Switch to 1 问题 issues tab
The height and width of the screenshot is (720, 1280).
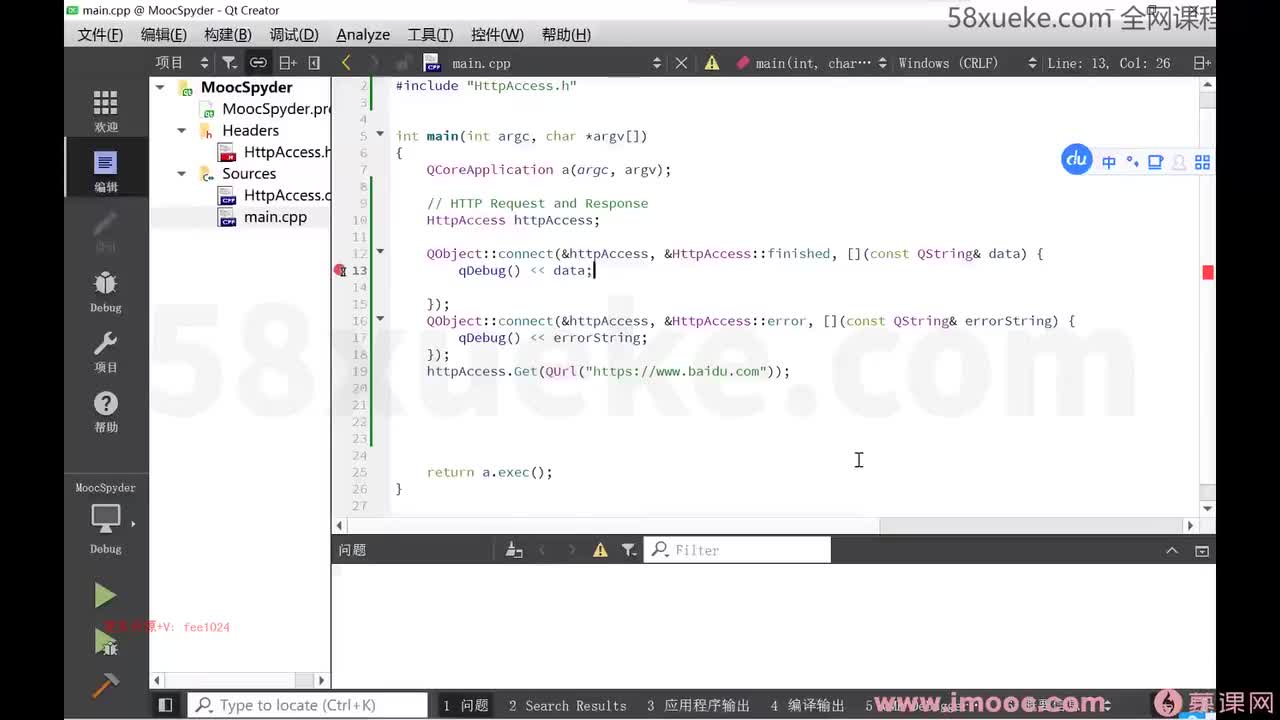pyautogui.click(x=466, y=705)
